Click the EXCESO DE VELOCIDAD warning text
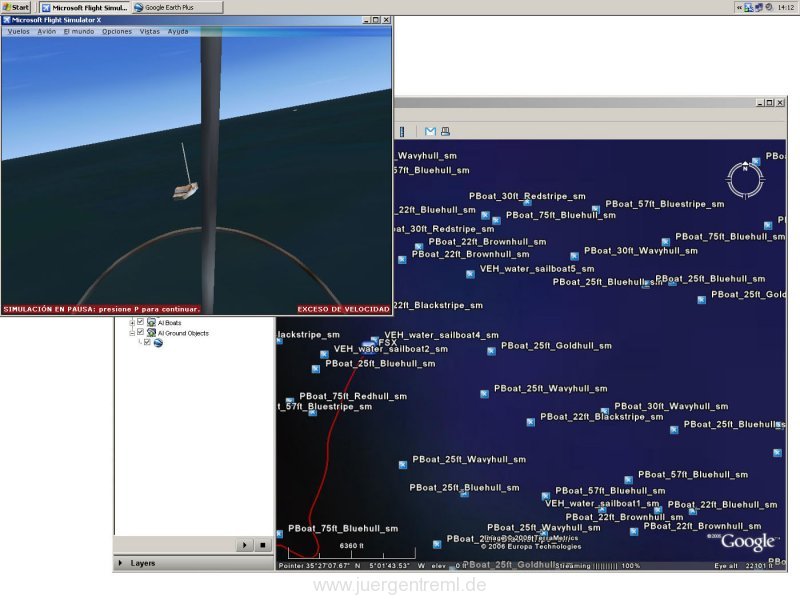This screenshot has width=800, height=600. 343,309
